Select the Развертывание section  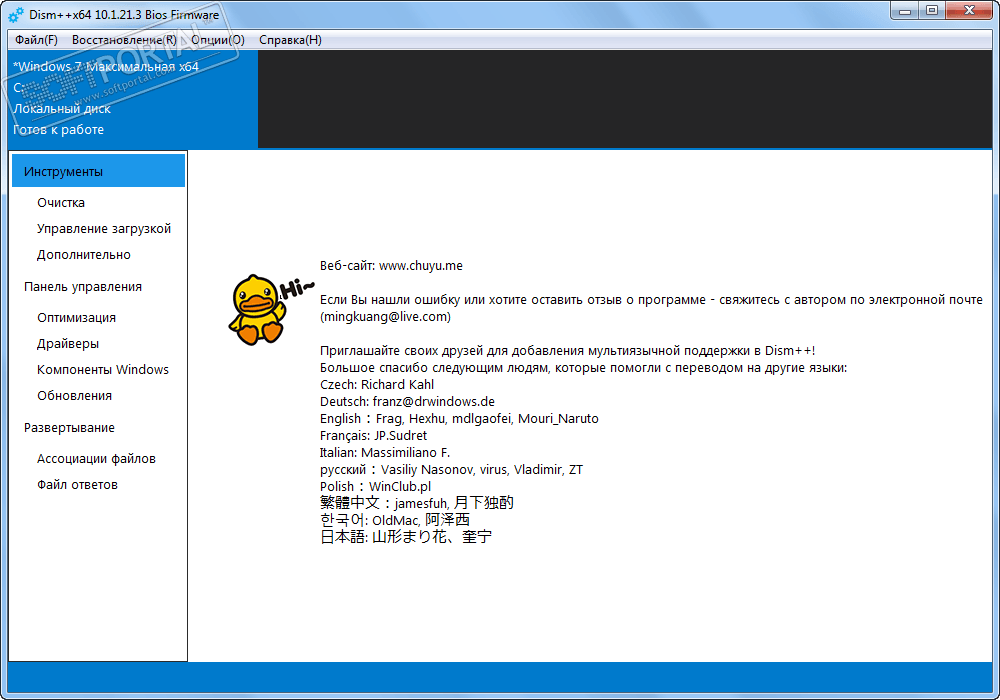(x=70, y=428)
